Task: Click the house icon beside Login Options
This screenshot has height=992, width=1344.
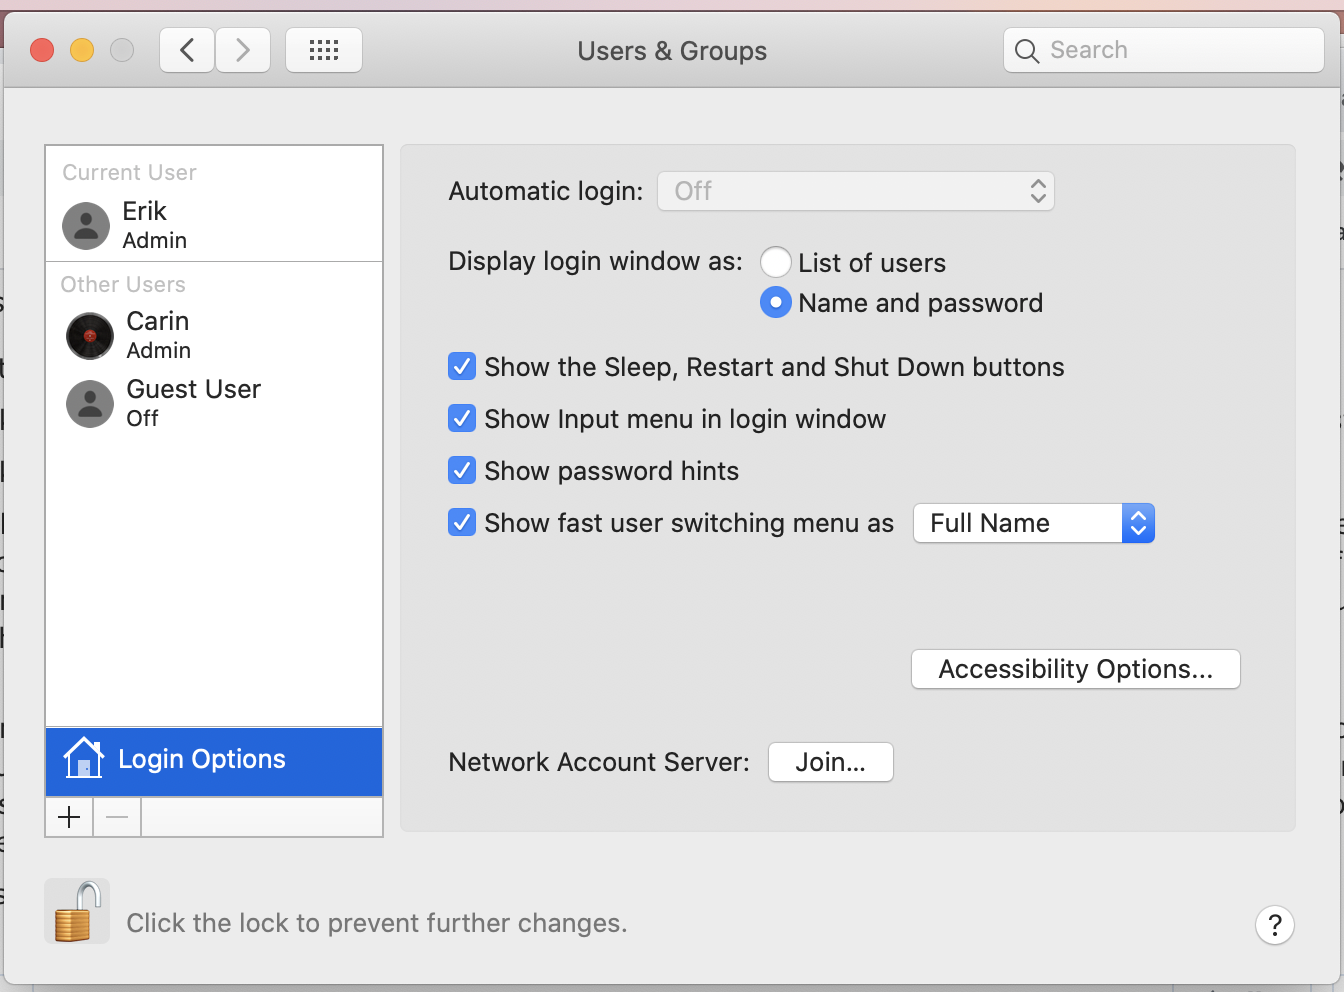Action: click(83, 758)
